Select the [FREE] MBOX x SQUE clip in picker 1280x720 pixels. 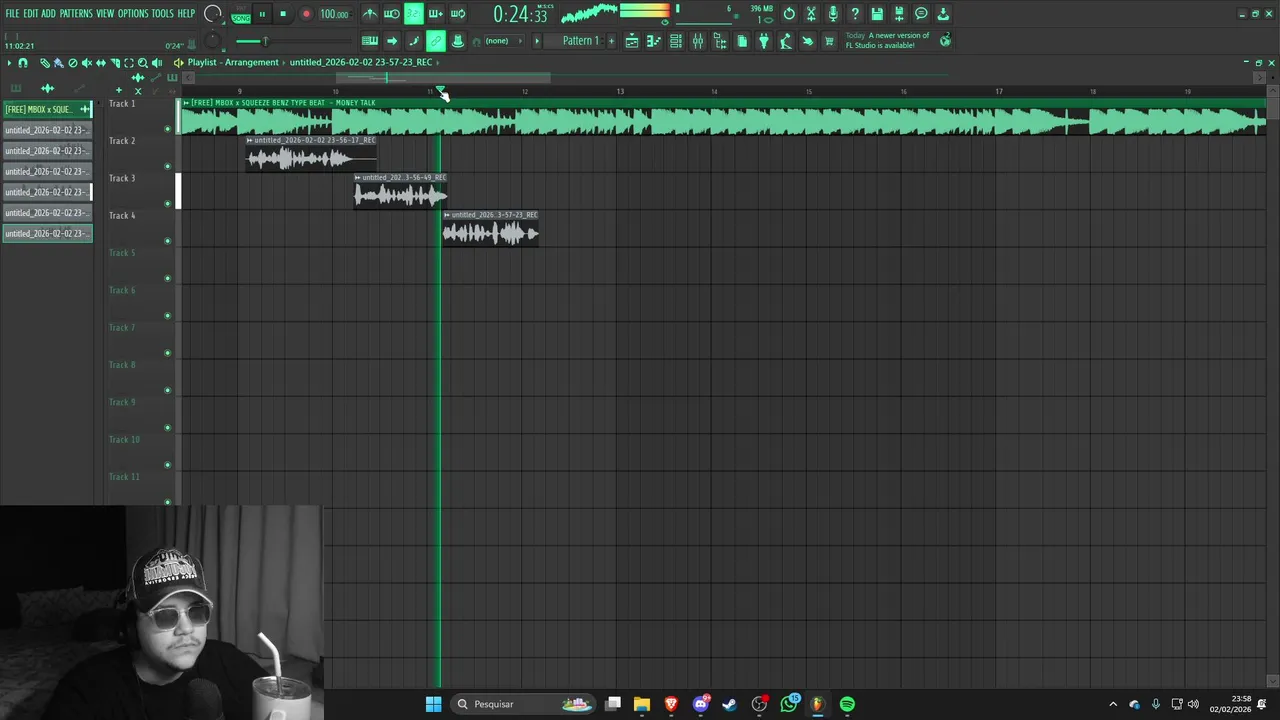47,109
